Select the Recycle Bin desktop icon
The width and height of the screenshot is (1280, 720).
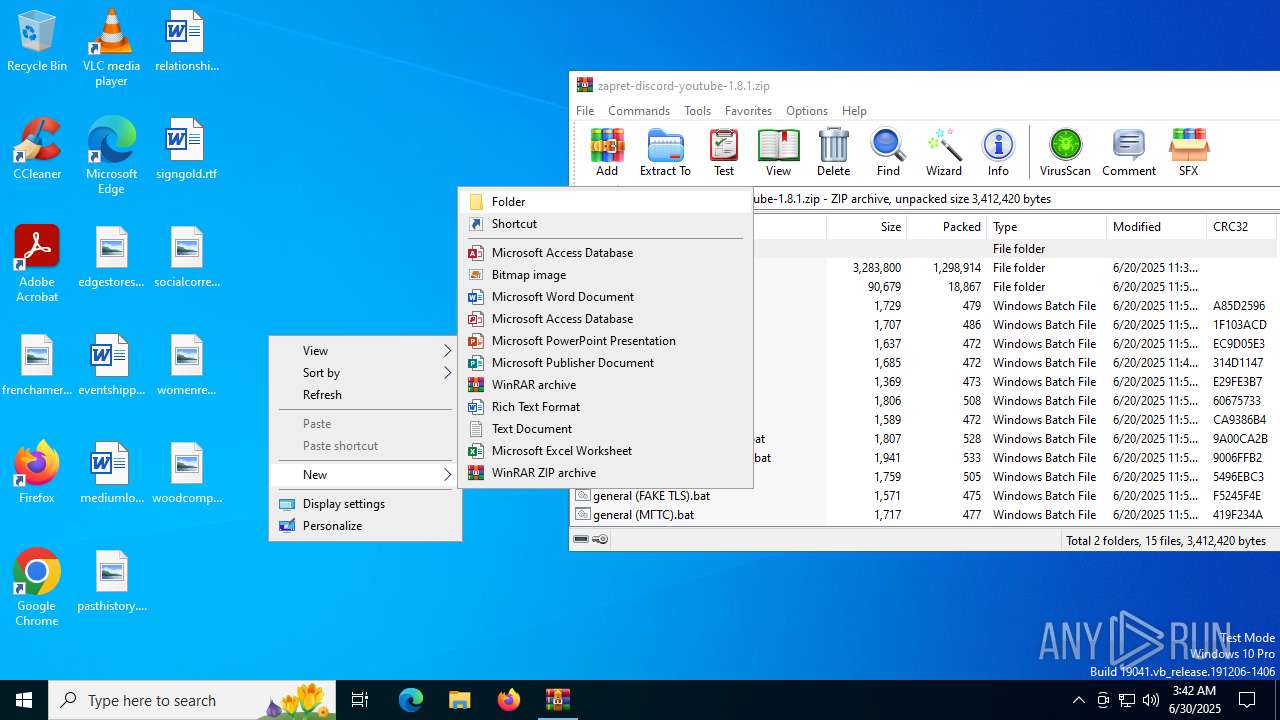pos(37,41)
